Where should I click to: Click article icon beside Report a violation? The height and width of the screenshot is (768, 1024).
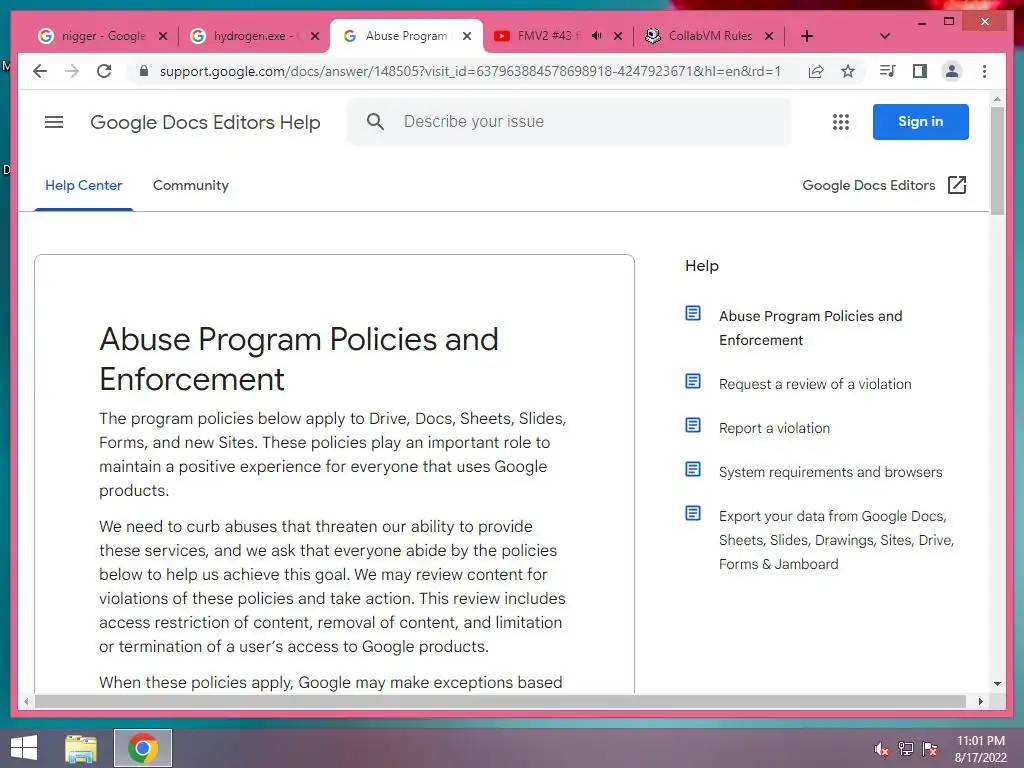[693, 425]
